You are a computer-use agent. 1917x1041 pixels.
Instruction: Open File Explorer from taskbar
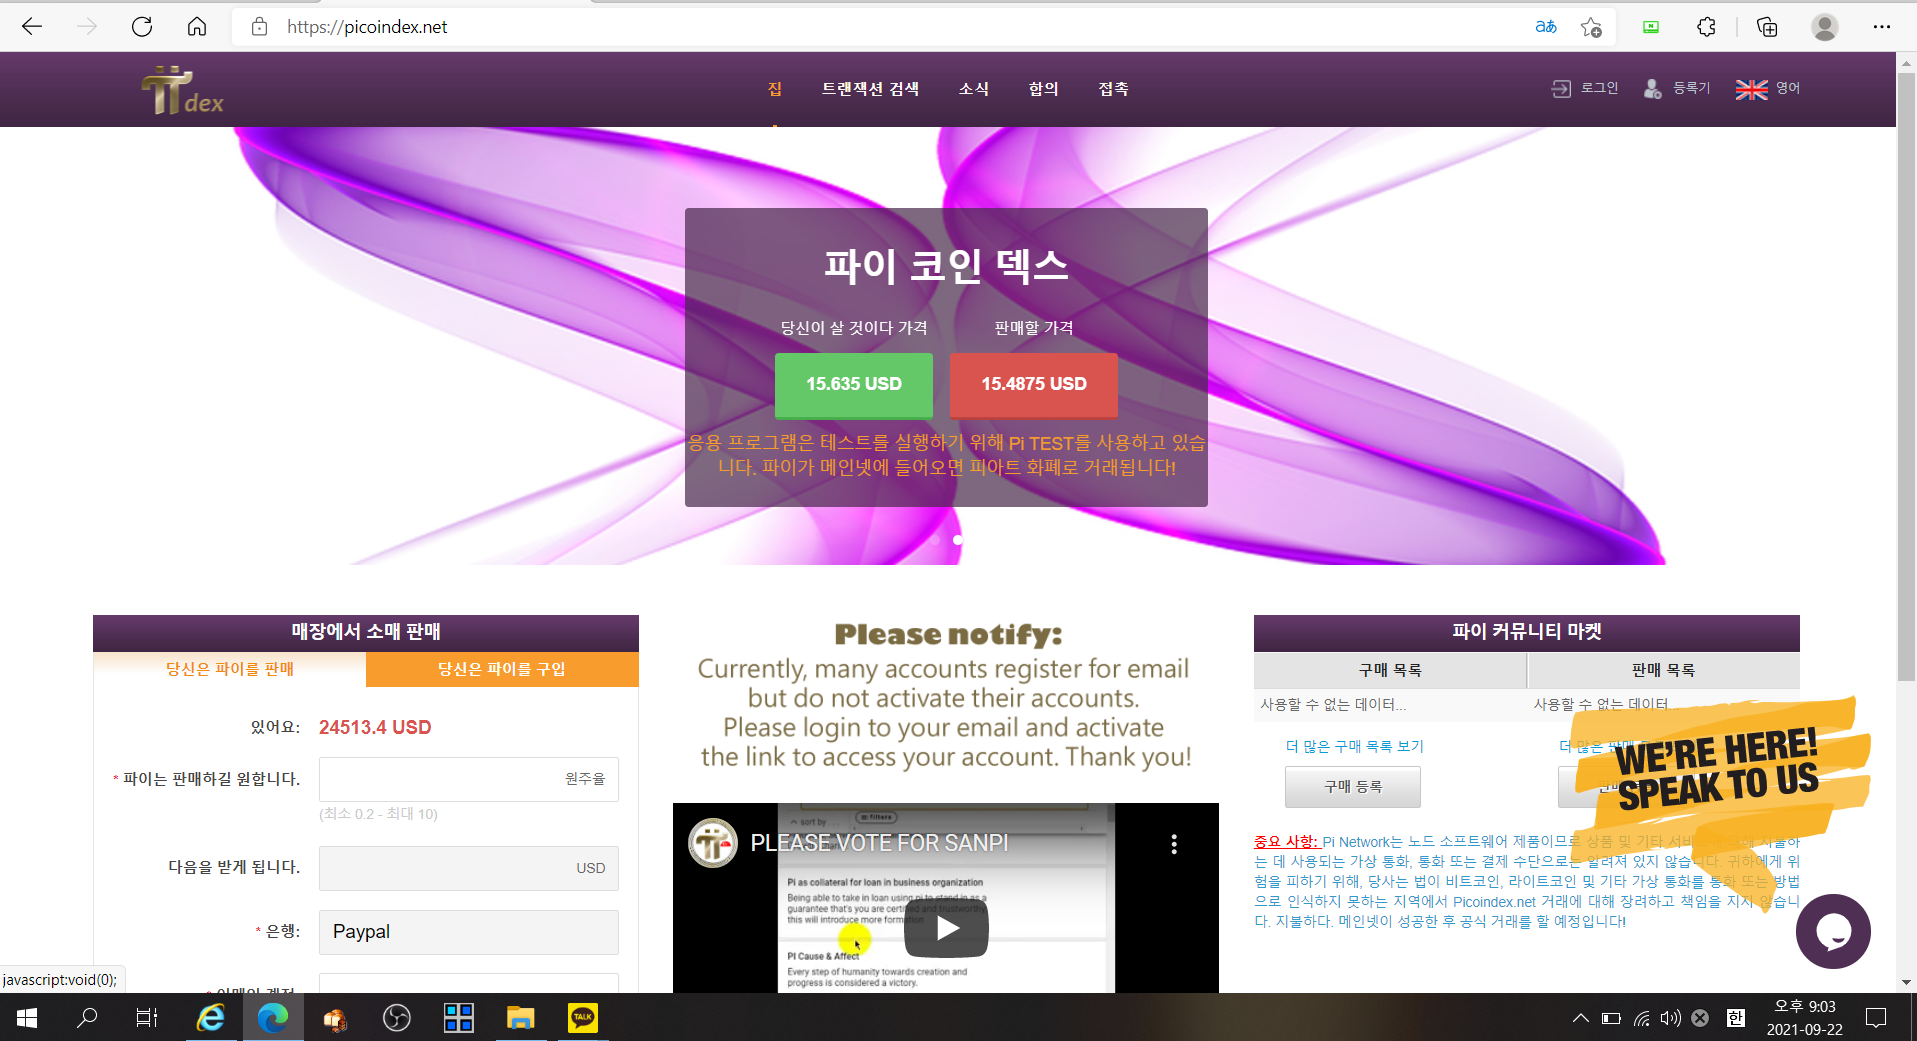point(520,1018)
